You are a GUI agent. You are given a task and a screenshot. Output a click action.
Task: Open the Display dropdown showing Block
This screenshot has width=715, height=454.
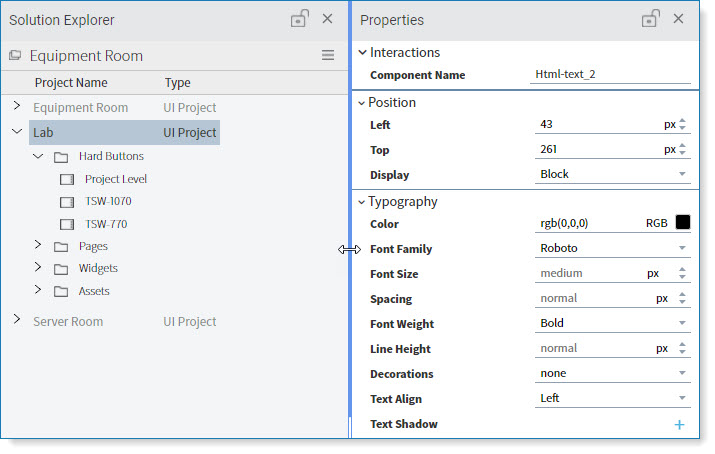click(612, 174)
